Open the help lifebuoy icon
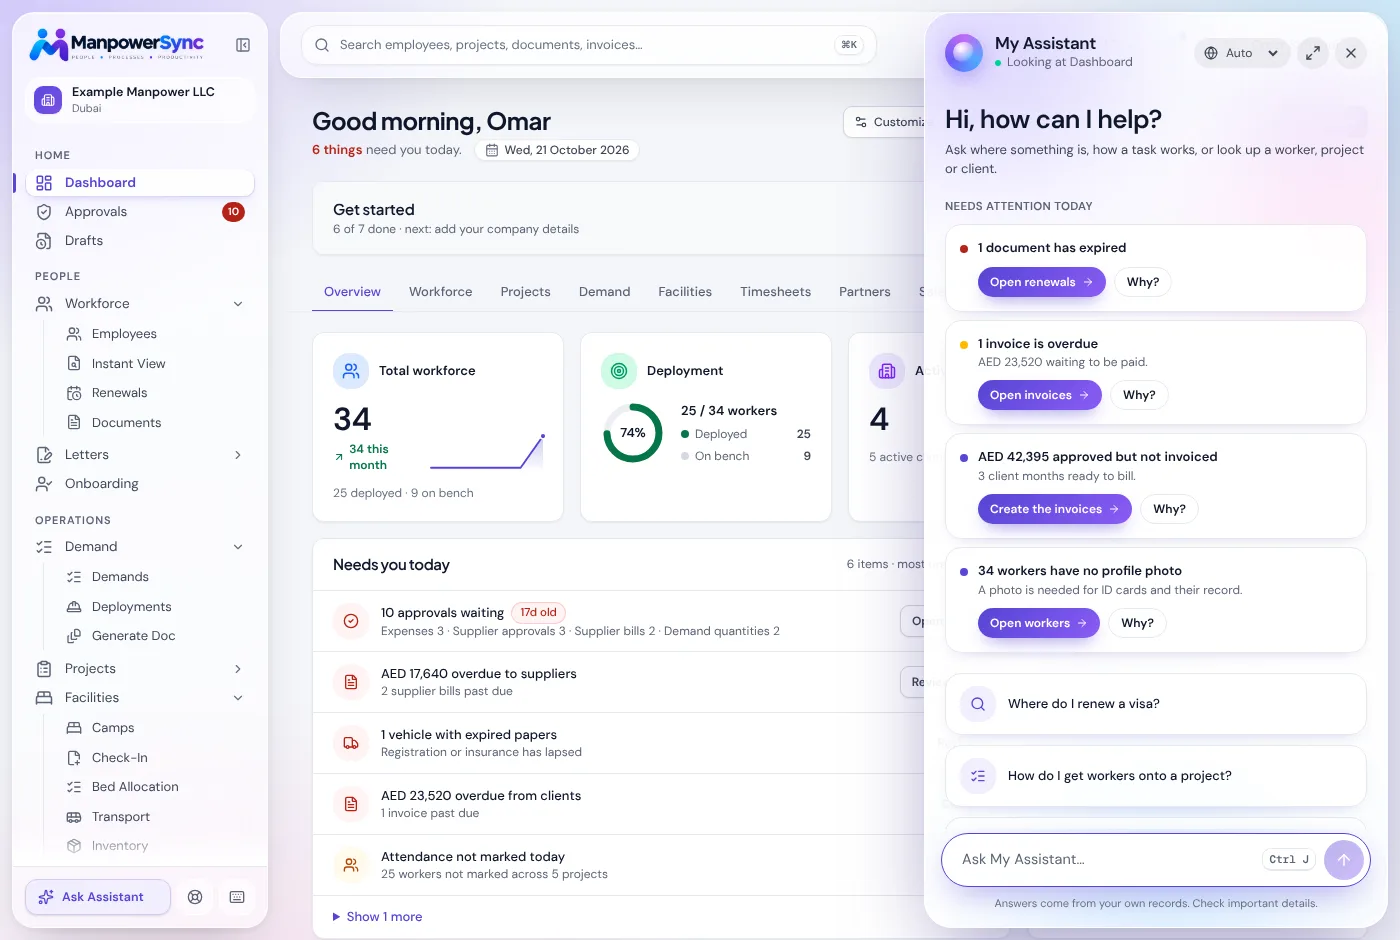 (x=195, y=897)
